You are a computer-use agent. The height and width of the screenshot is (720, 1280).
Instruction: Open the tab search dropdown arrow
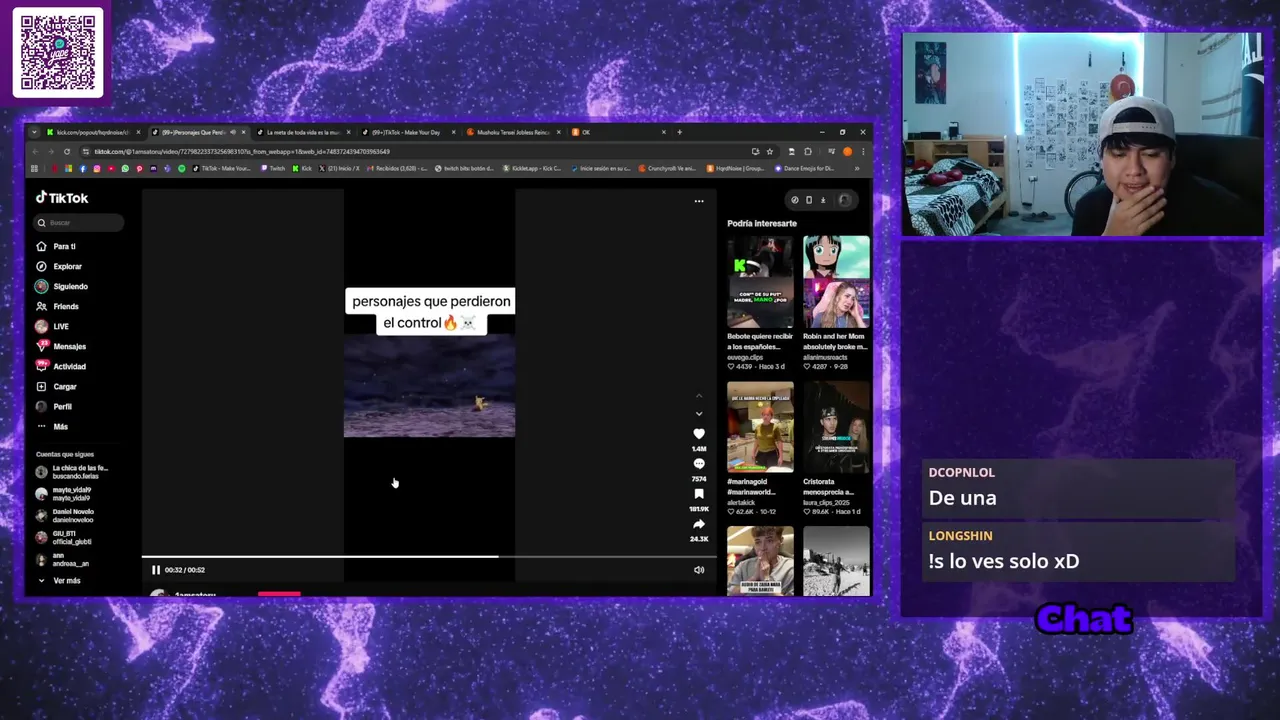[34, 132]
